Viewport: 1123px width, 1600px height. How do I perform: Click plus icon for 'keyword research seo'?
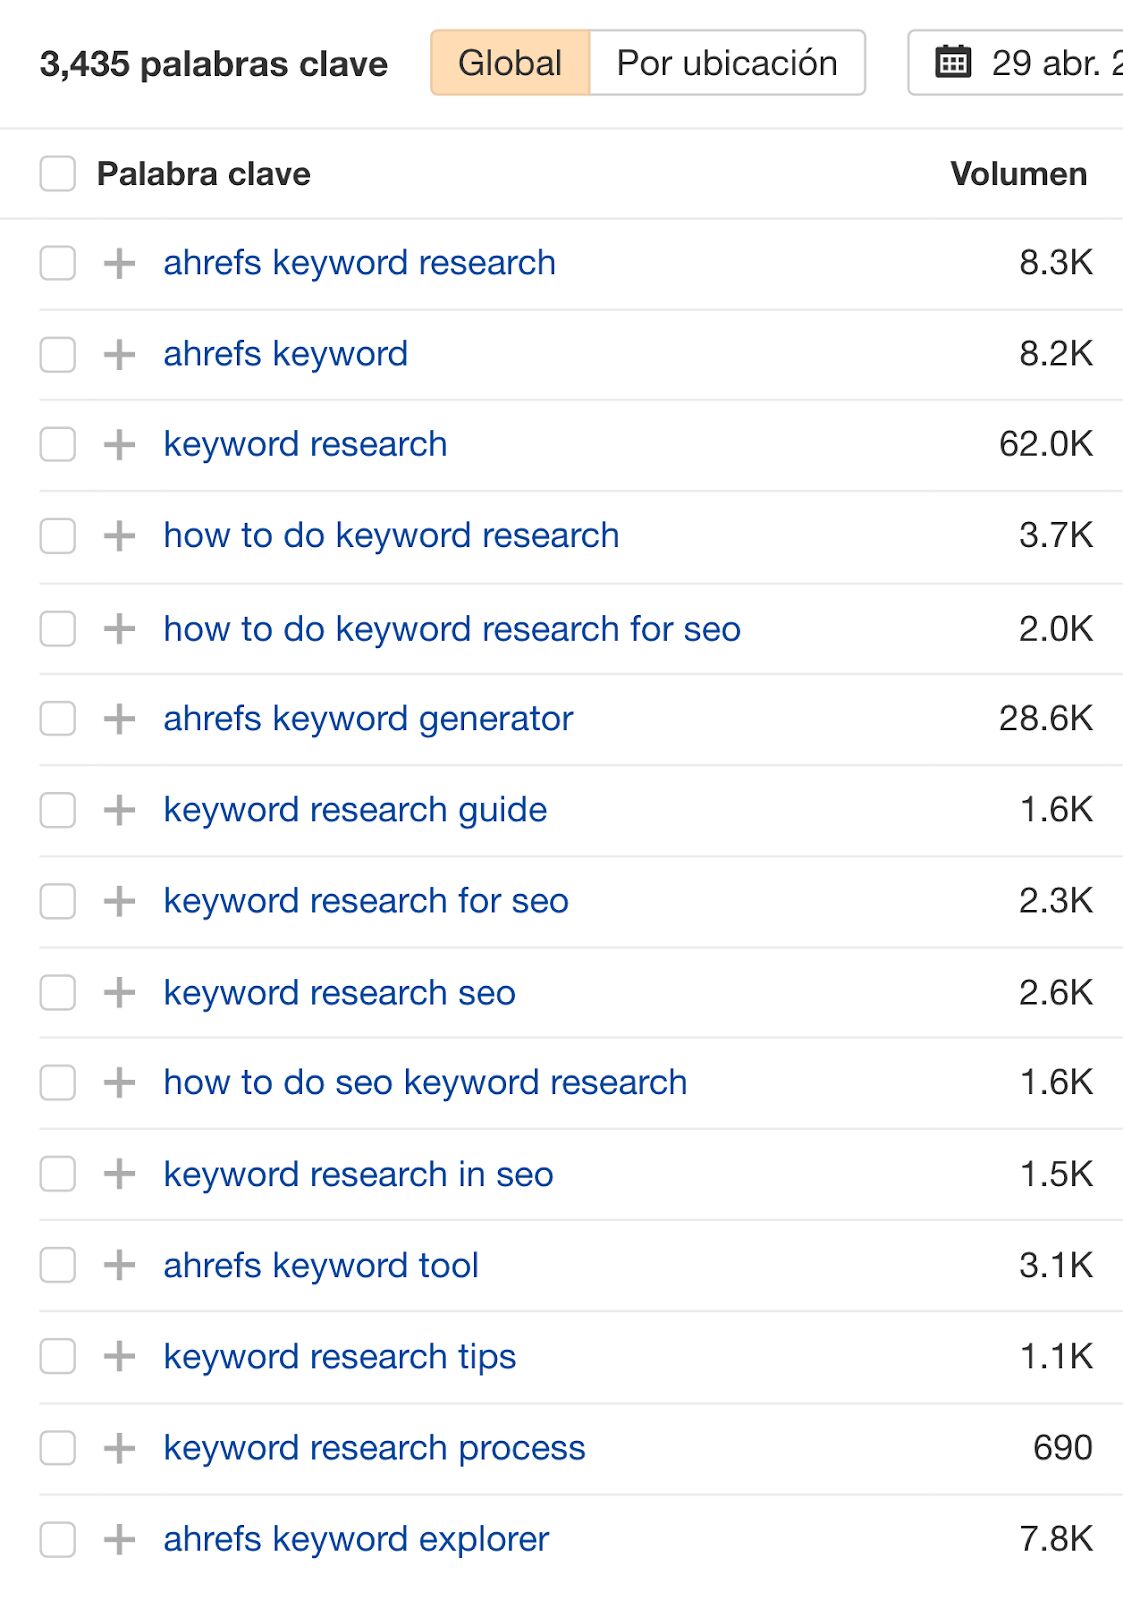(119, 993)
